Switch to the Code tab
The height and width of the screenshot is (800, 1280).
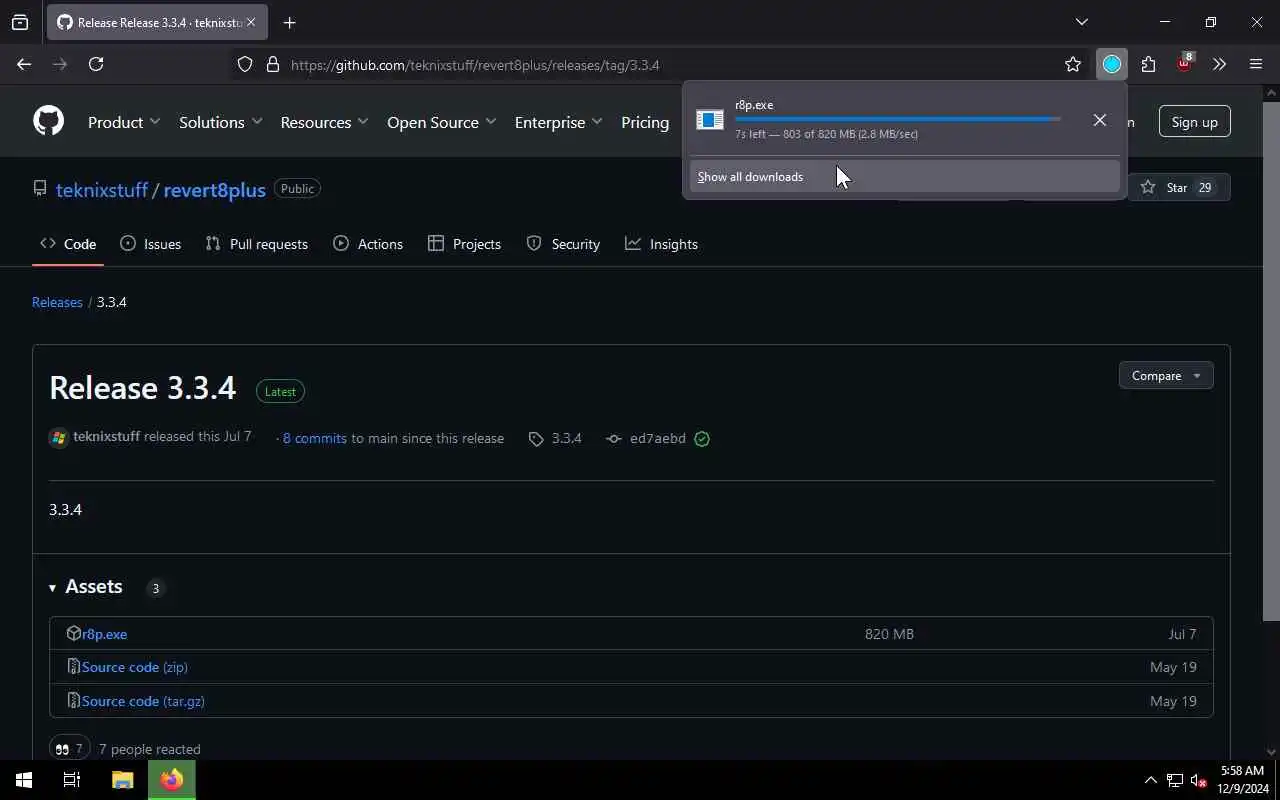point(68,244)
